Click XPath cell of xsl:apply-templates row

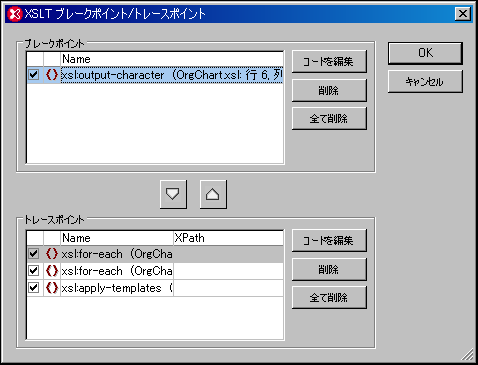[228, 288]
